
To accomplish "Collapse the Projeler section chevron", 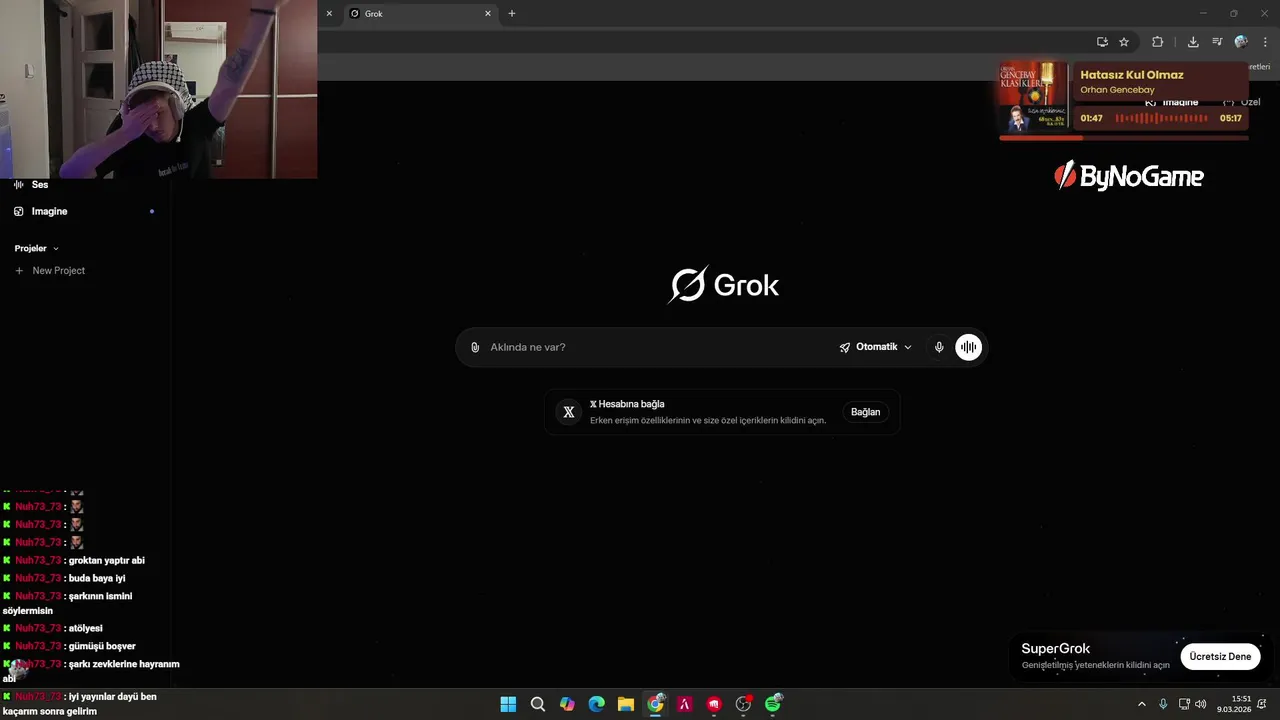I will pos(56,248).
